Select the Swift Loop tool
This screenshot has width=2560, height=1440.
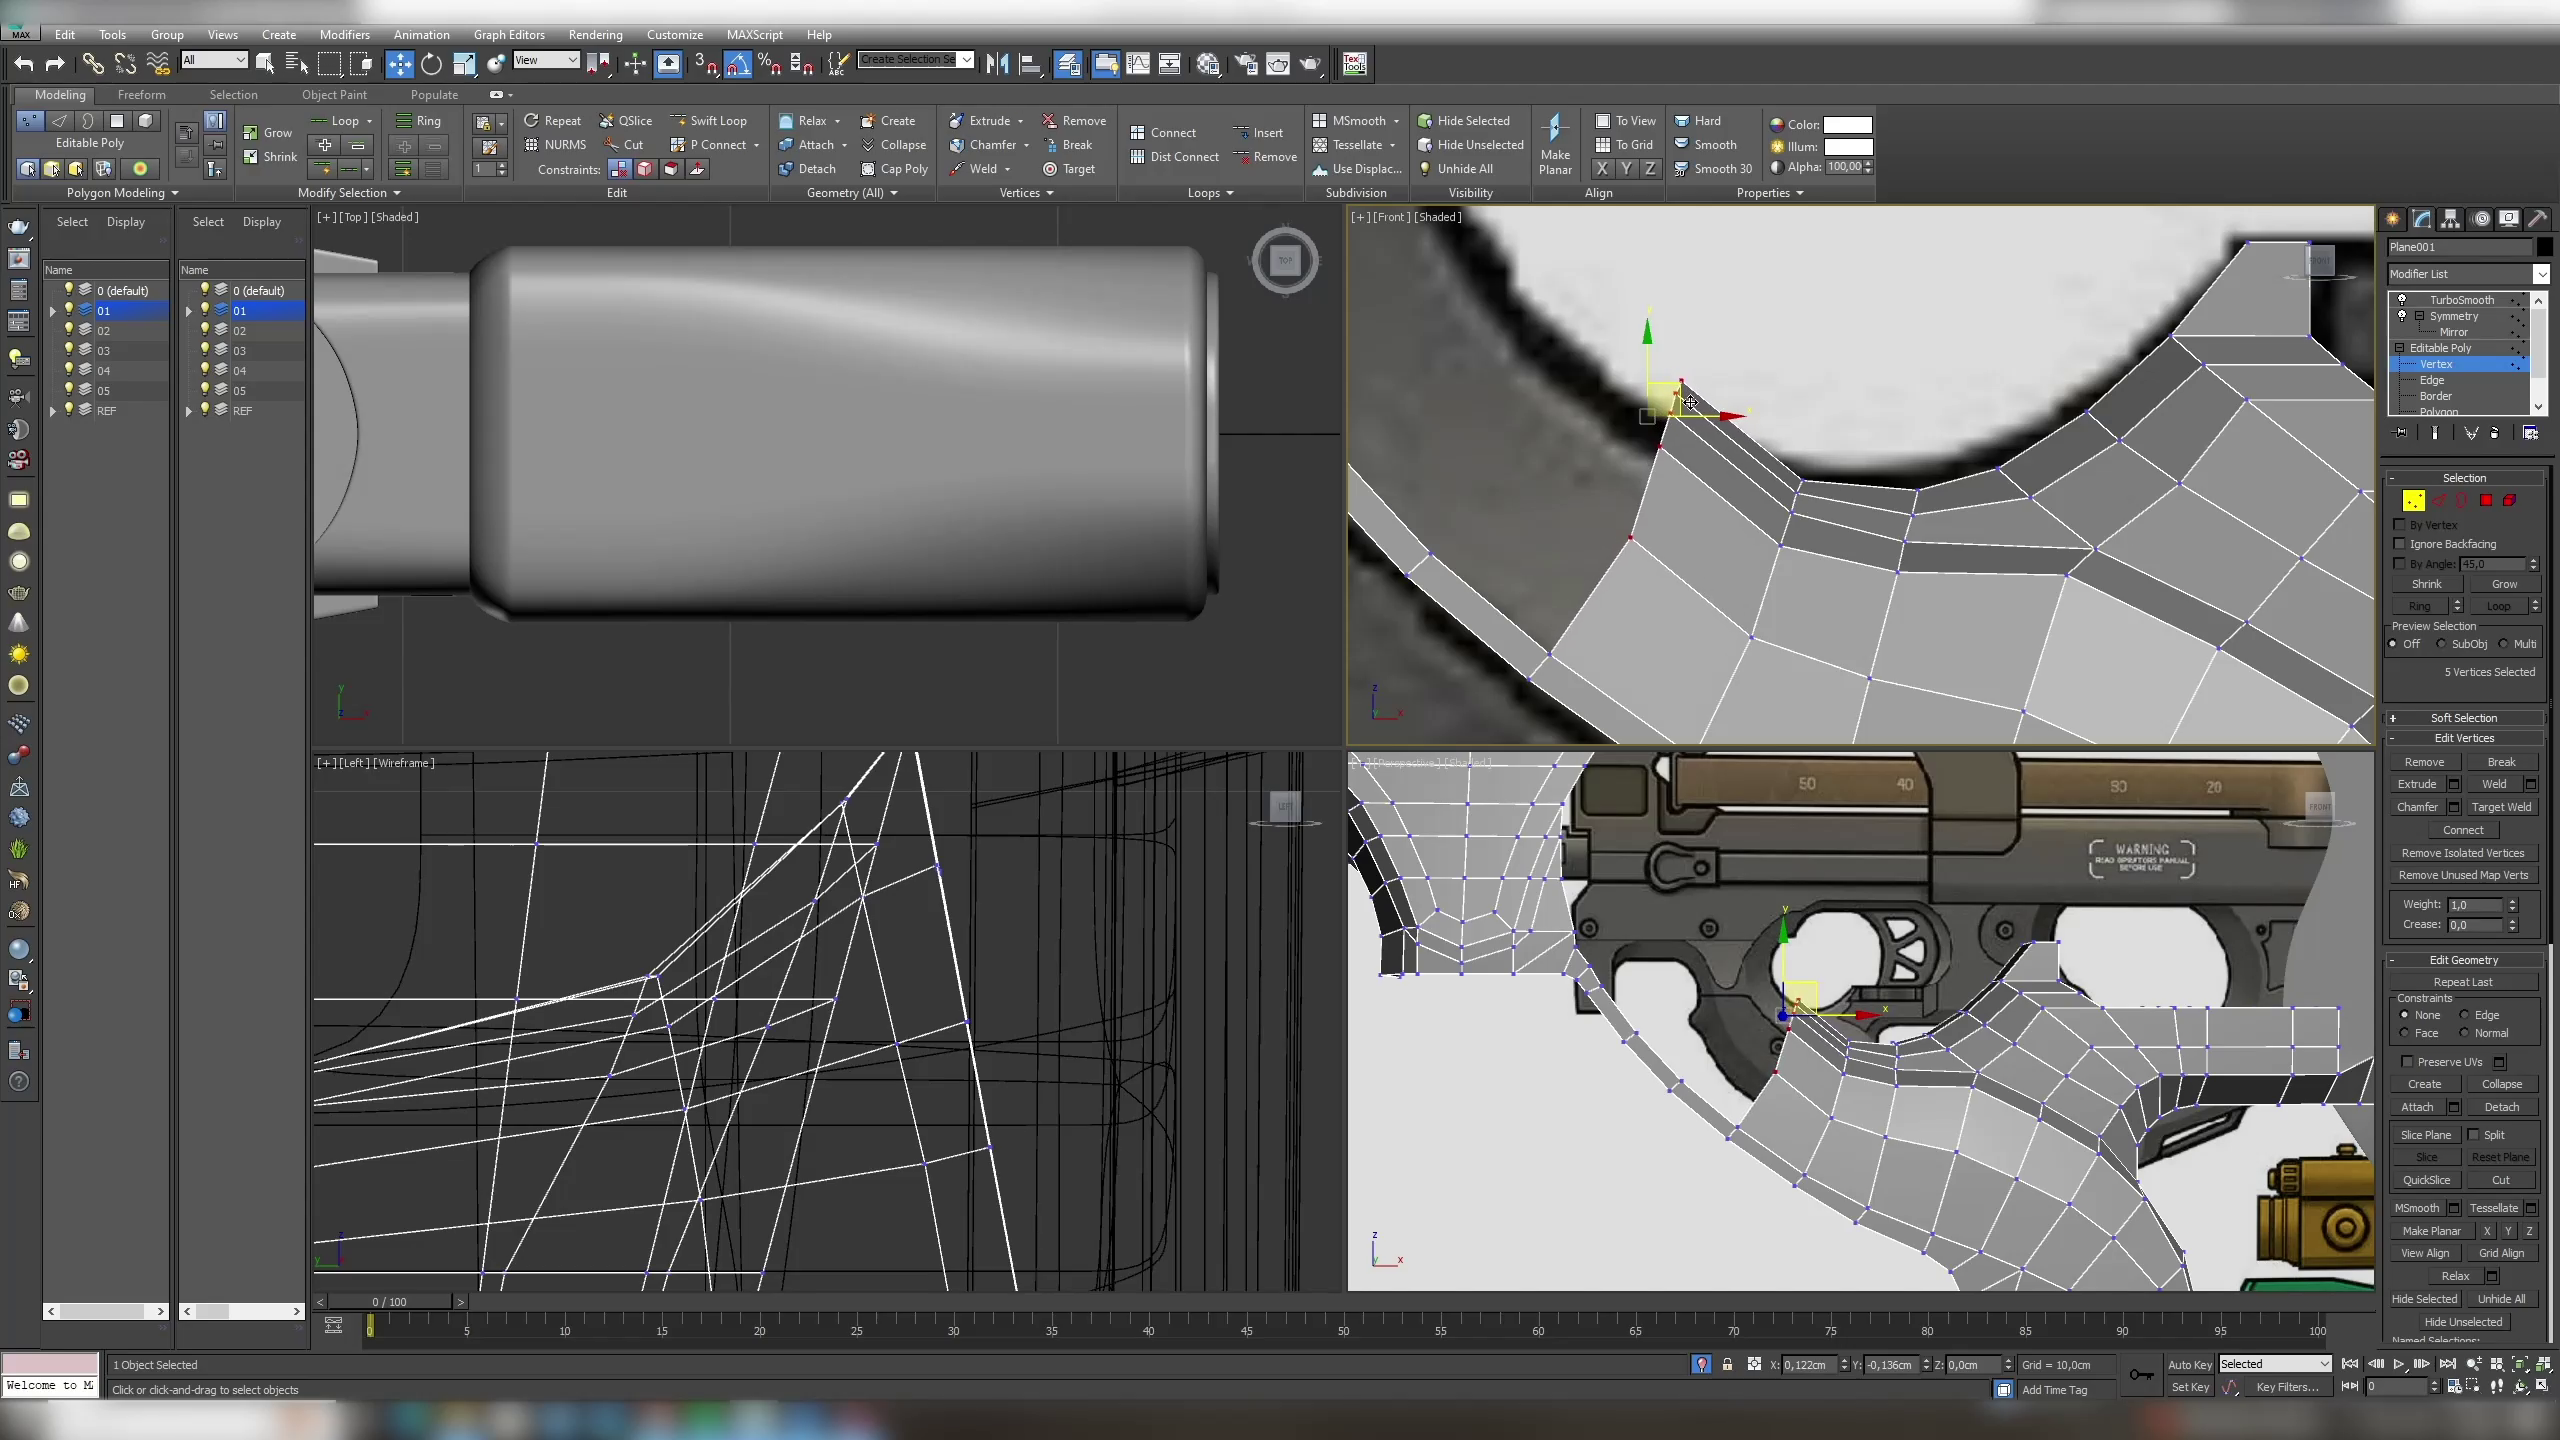710,120
